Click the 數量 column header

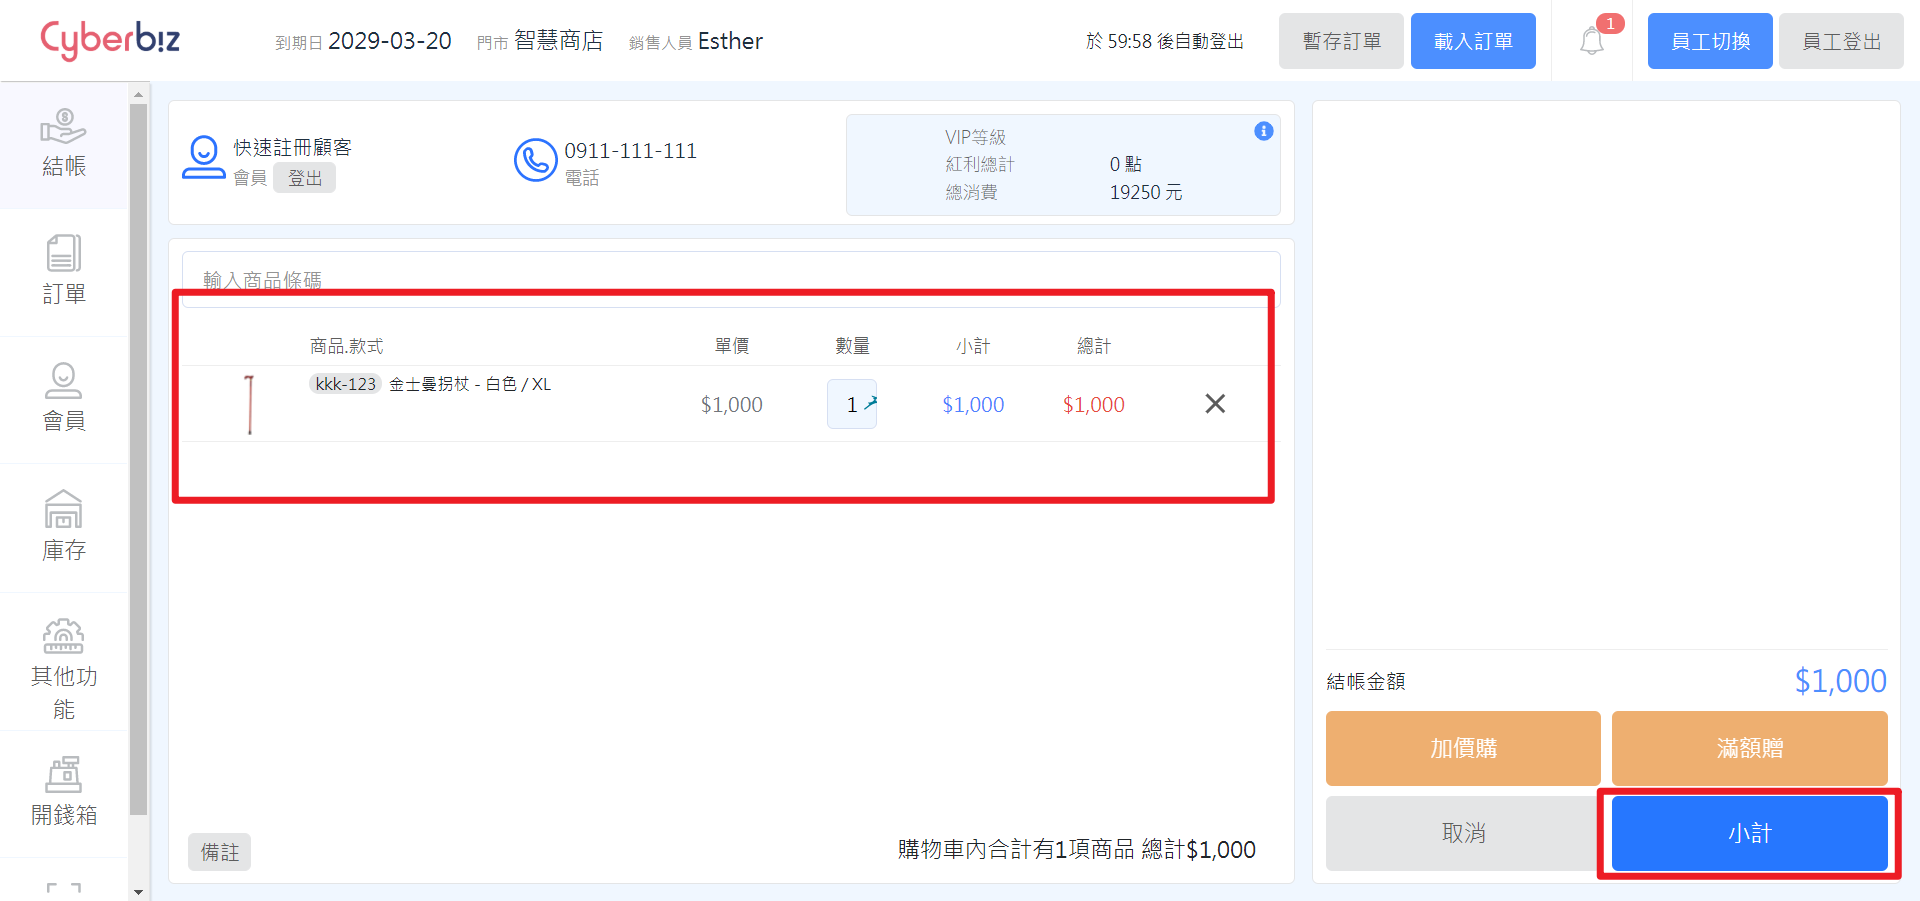click(x=852, y=346)
